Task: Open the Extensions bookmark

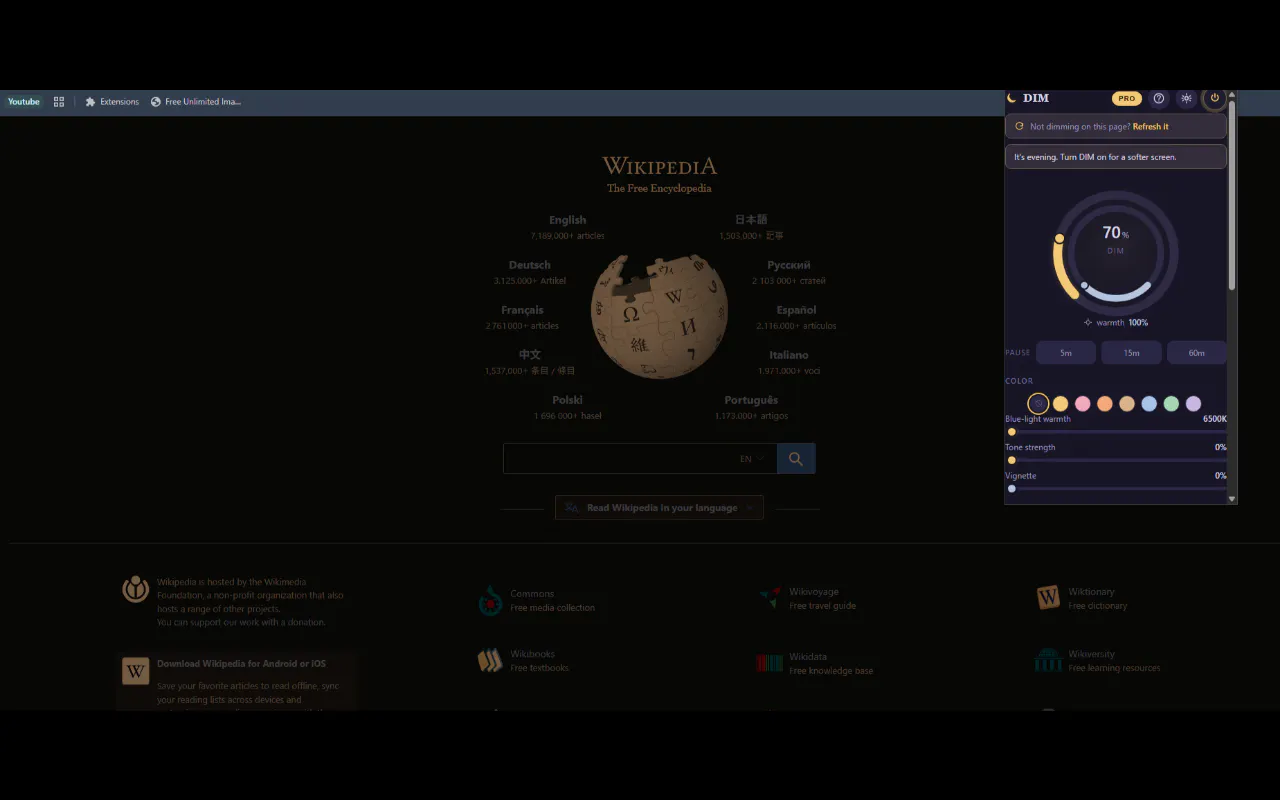Action: coord(112,102)
